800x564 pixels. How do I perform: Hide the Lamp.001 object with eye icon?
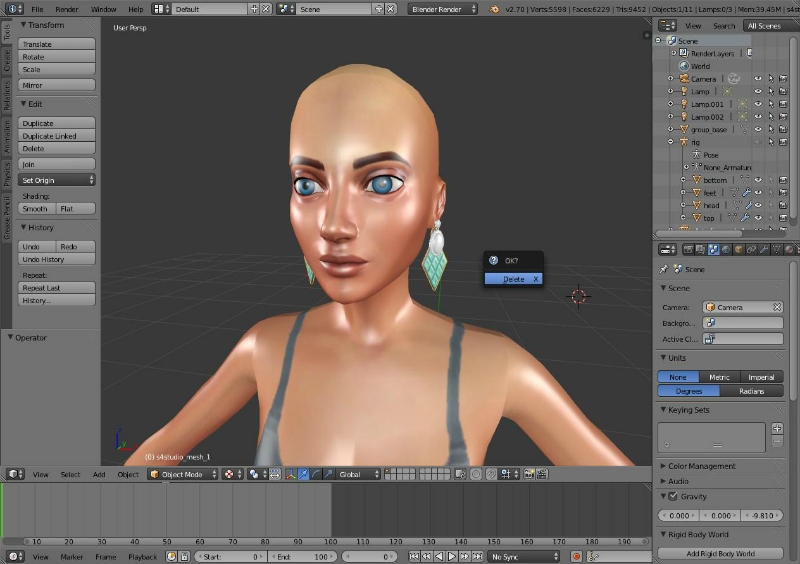click(757, 104)
